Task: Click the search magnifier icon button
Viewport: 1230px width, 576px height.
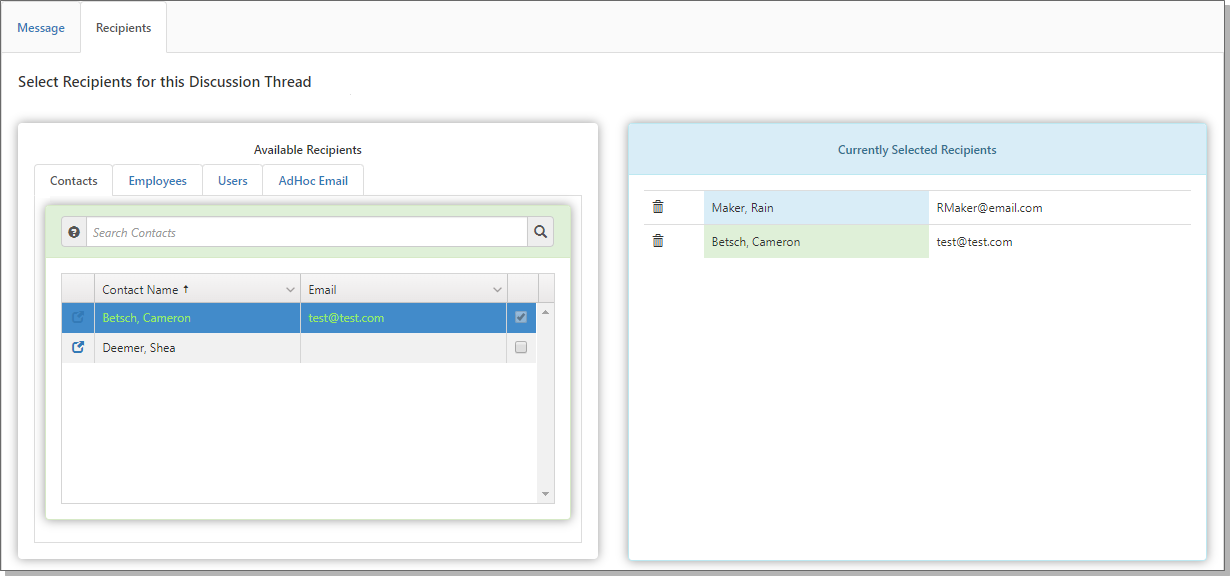Action: (541, 232)
